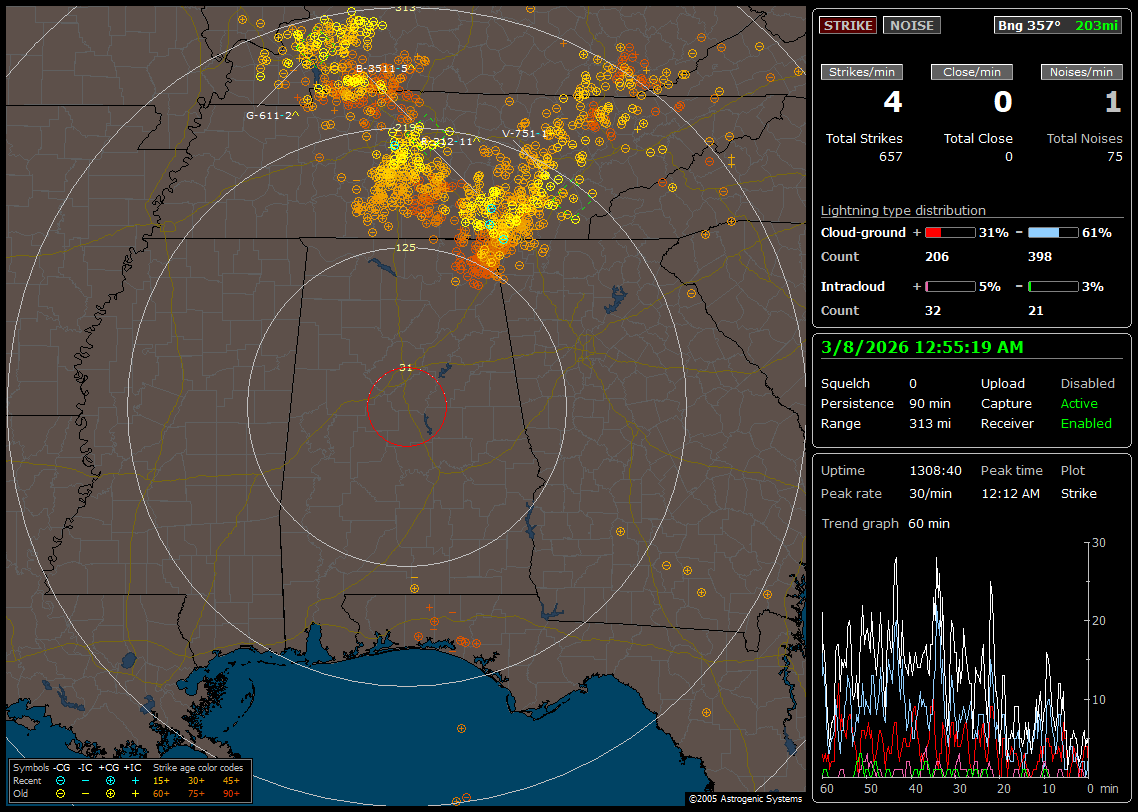Click the storm cell label V-751-1
The height and width of the screenshot is (812, 1138).
point(526,133)
